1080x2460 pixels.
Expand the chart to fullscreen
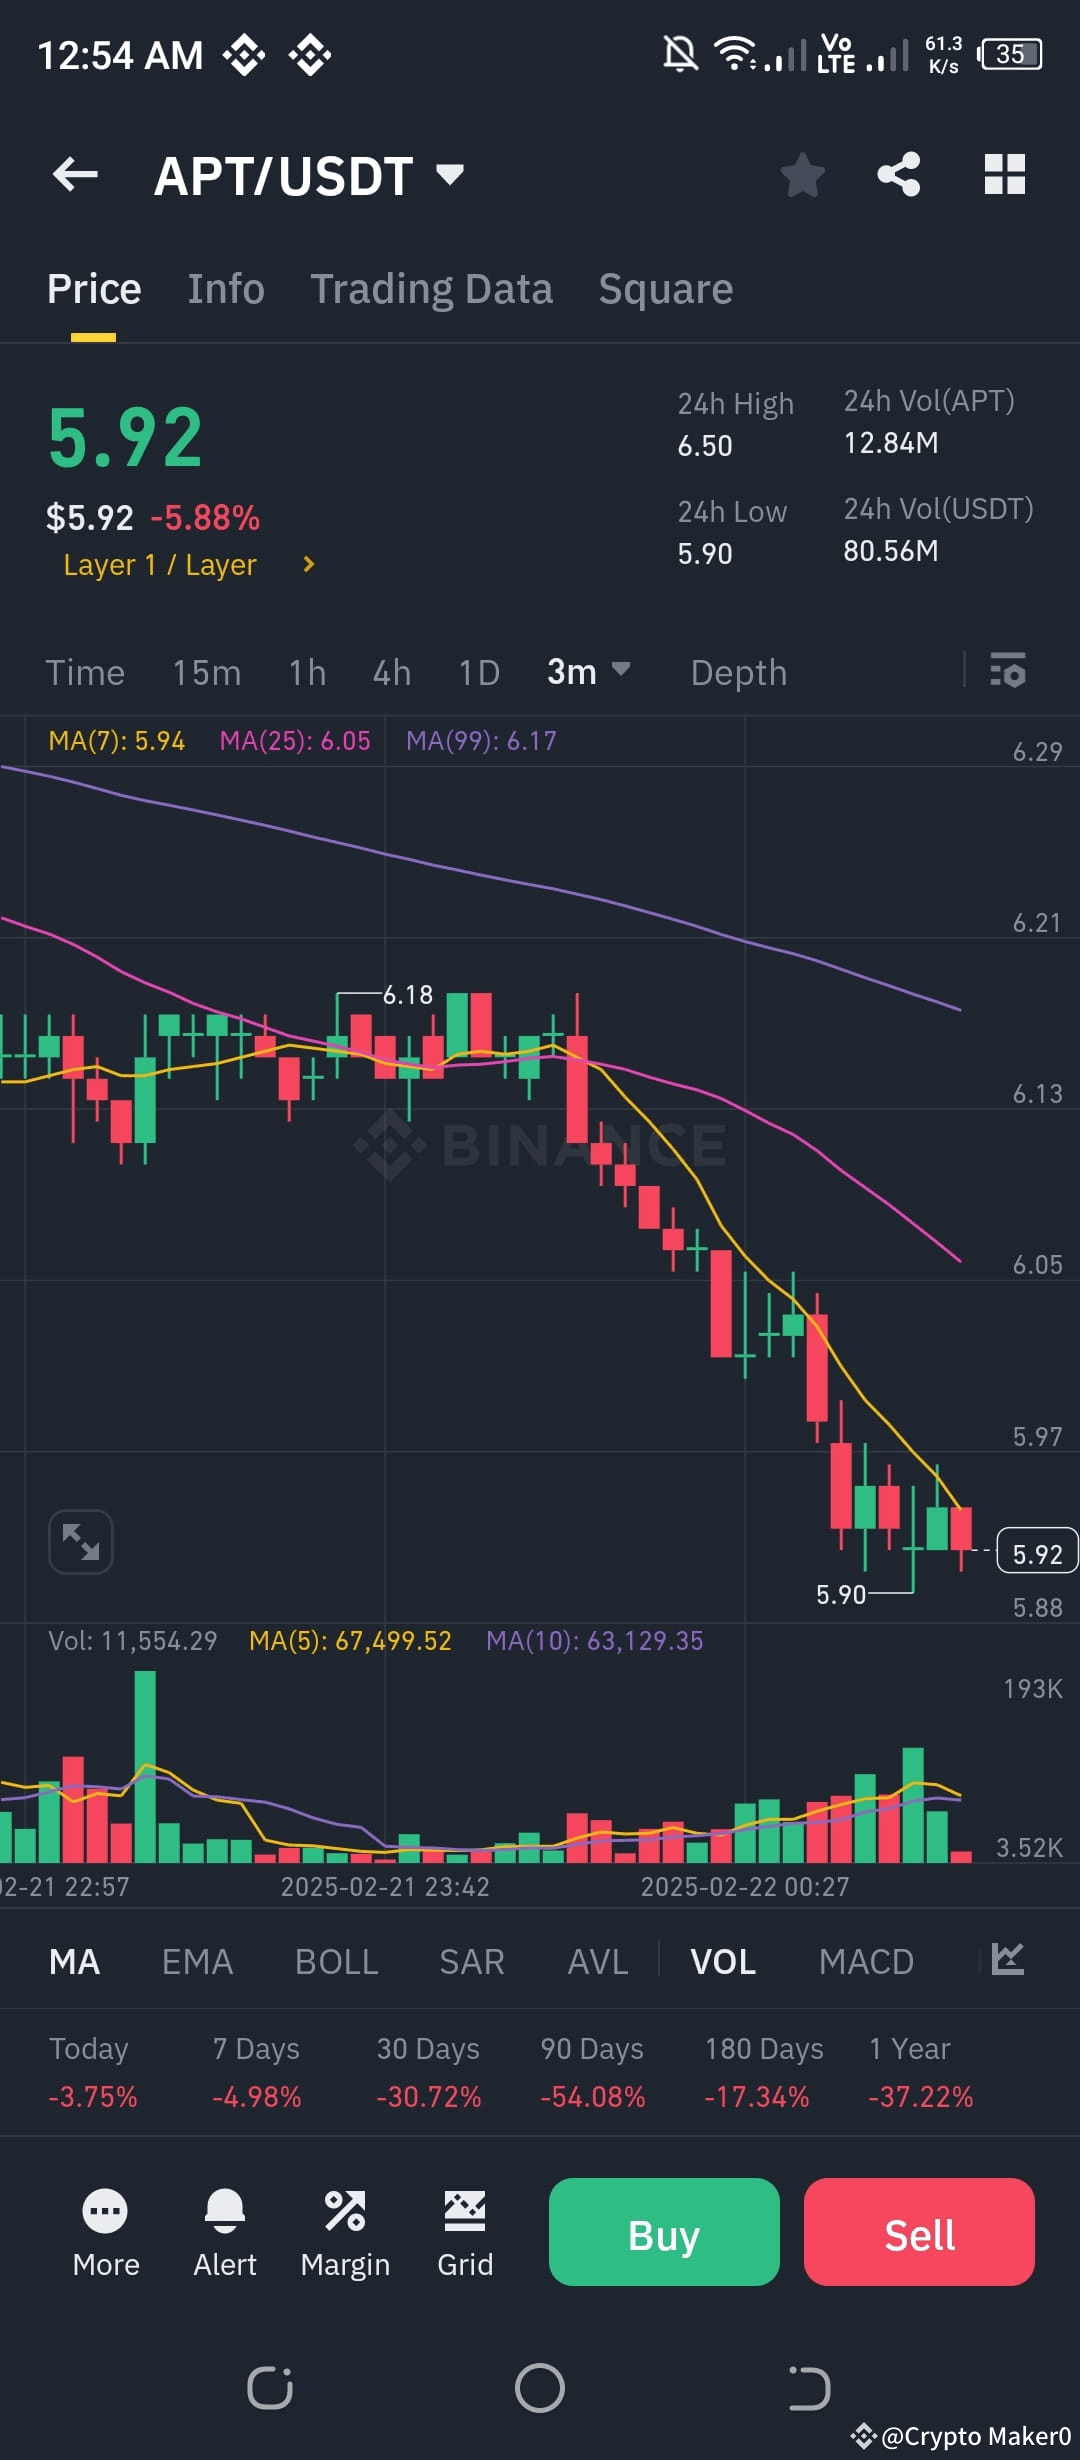pos(80,1541)
